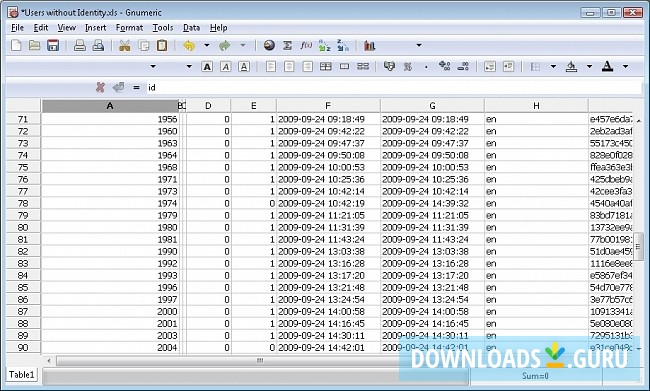Insert a chart with the bar graph icon
Viewport: 650px width, 391px height.
coord(369,45)
